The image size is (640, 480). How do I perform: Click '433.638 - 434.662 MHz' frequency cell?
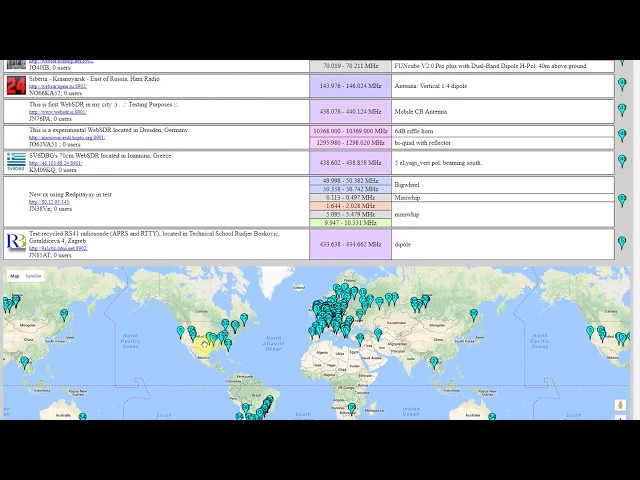tap(350, 244)
